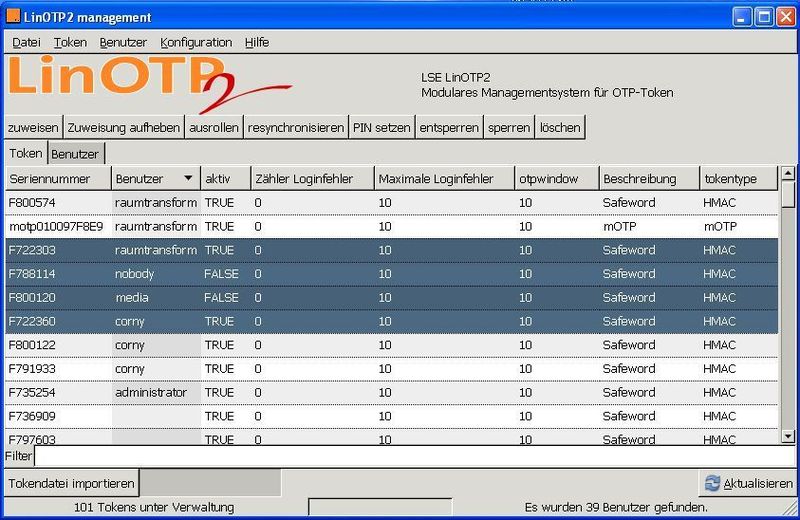Open the Hilfe menu

(x=257, y=42)
